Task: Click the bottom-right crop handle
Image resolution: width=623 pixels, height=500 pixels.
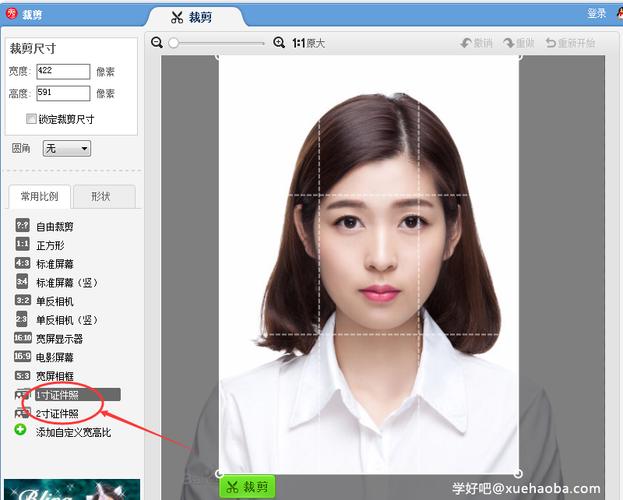Action: [519, 473]
